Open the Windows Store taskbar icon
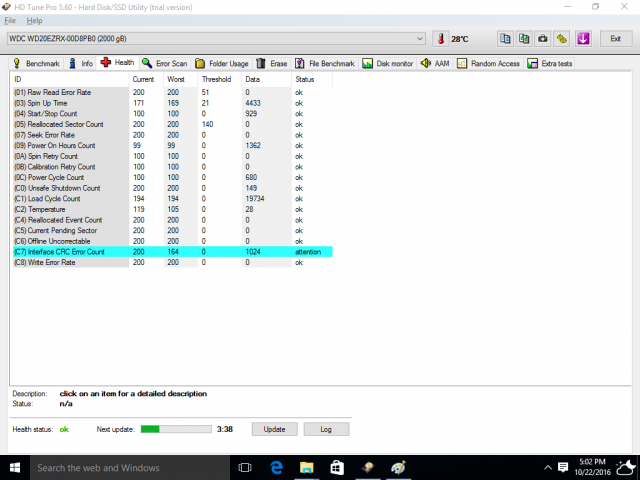This screenshot has width=640, height=480. click(338, 467)
